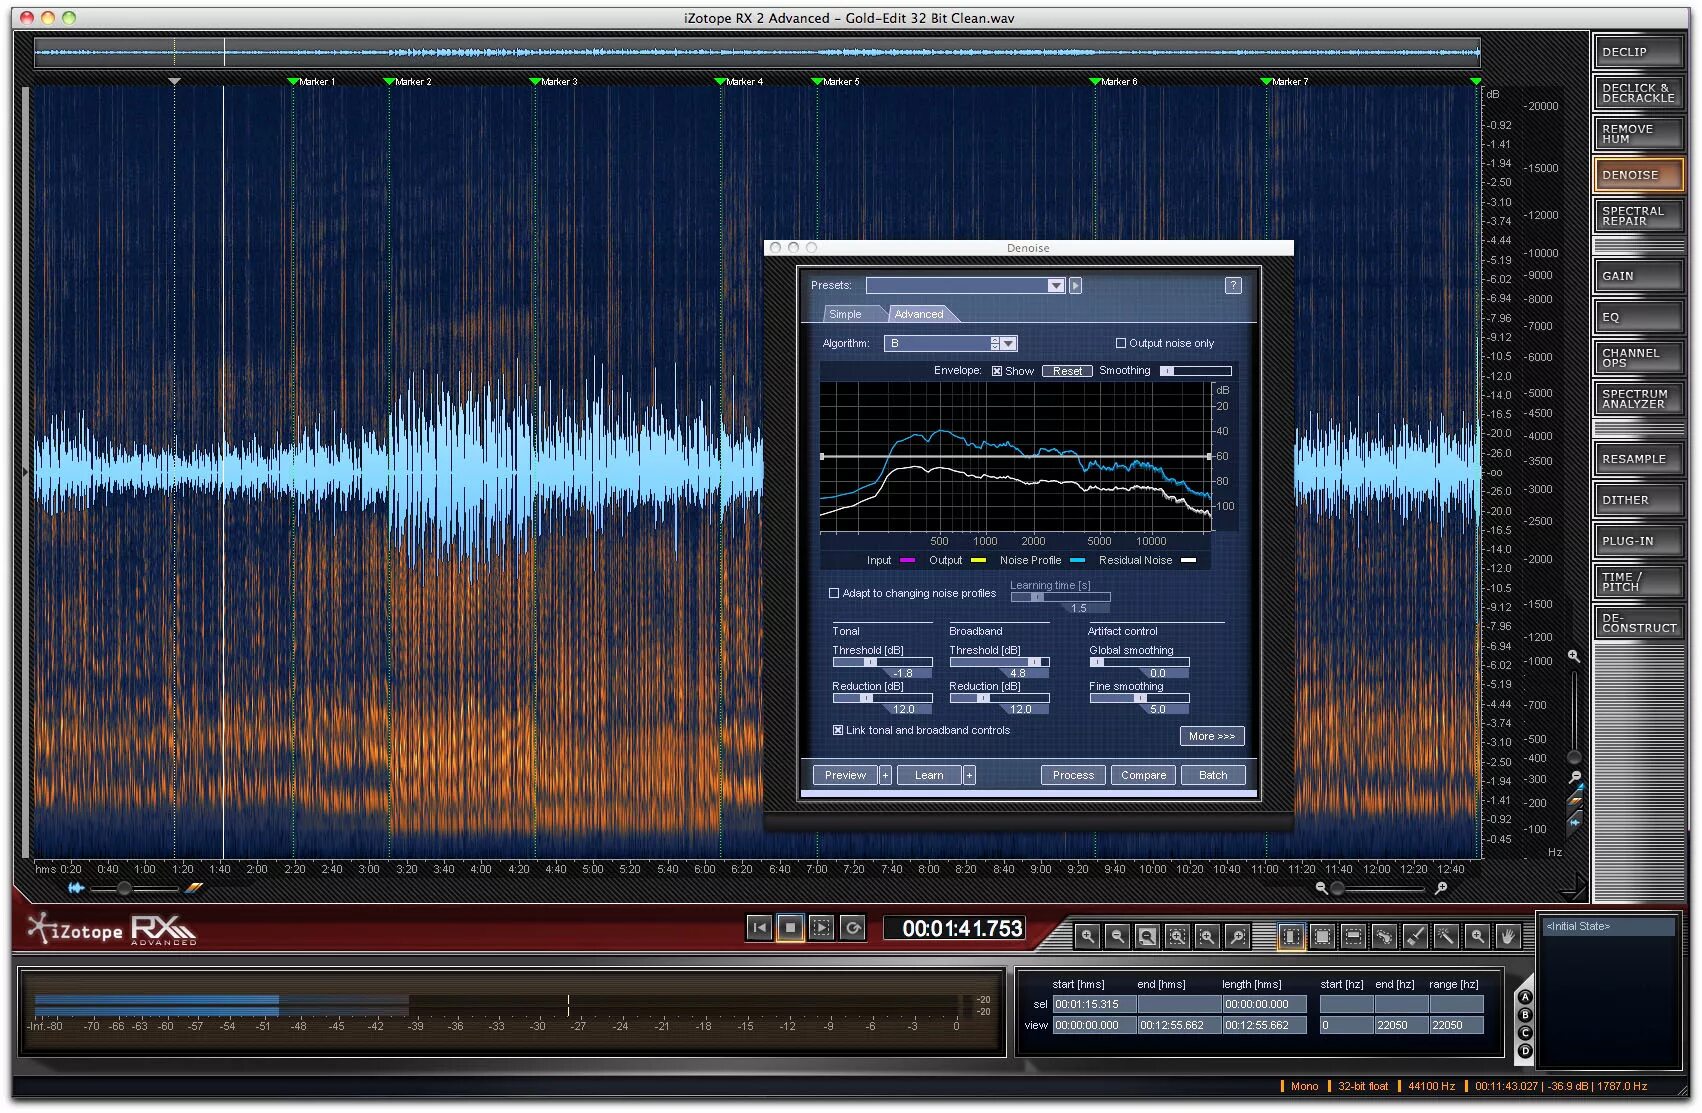Select the zoom tool next to the hand
The width and height of the screenshot is (1702, 1113).
pyautogui.click(x=1477, y=936)
